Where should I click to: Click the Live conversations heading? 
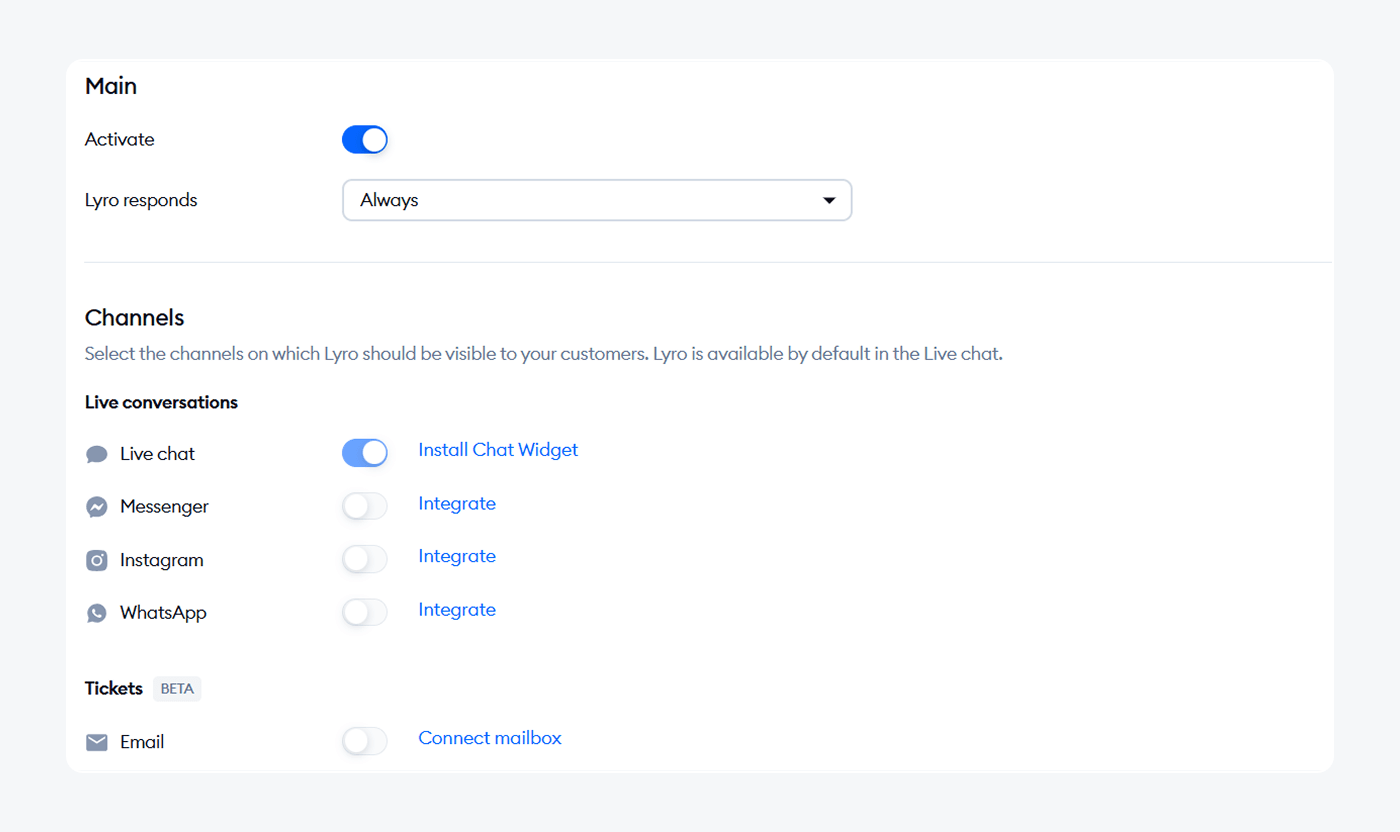click(161, 402)
